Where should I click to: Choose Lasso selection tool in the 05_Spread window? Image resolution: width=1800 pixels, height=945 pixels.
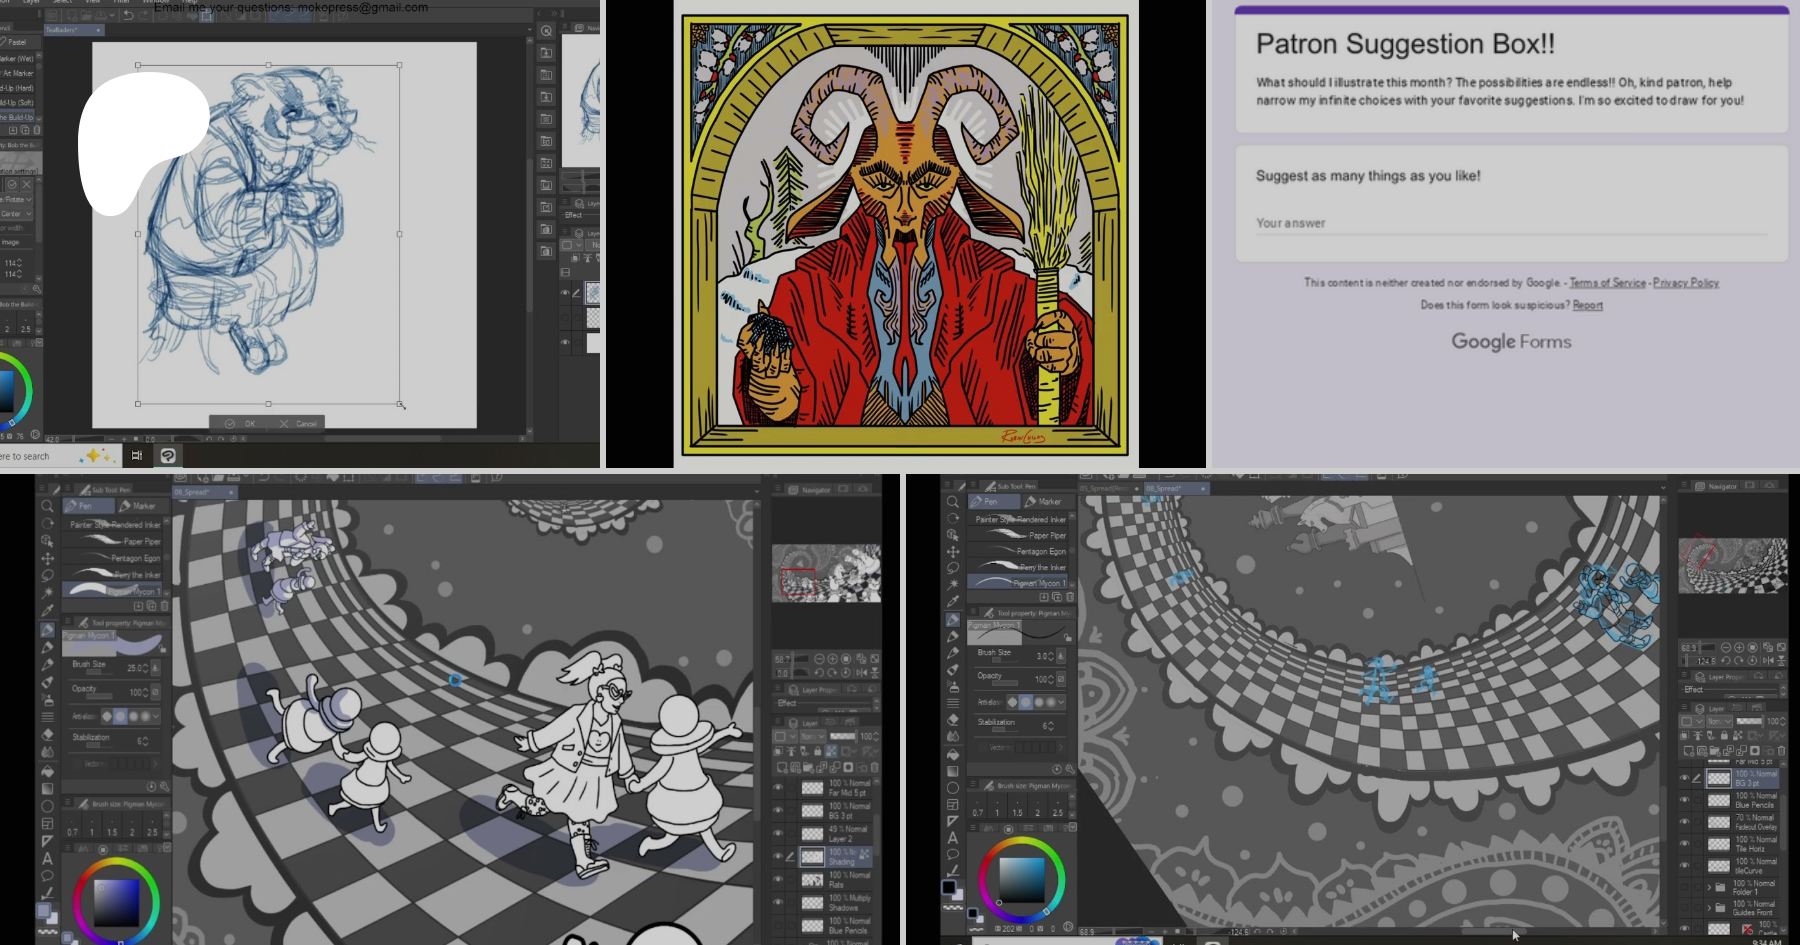tap(953, 568)
